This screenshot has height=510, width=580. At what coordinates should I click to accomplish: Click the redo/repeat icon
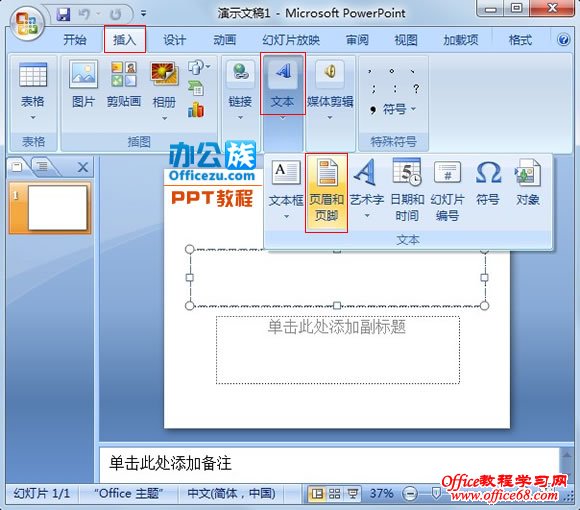[116, 14]
